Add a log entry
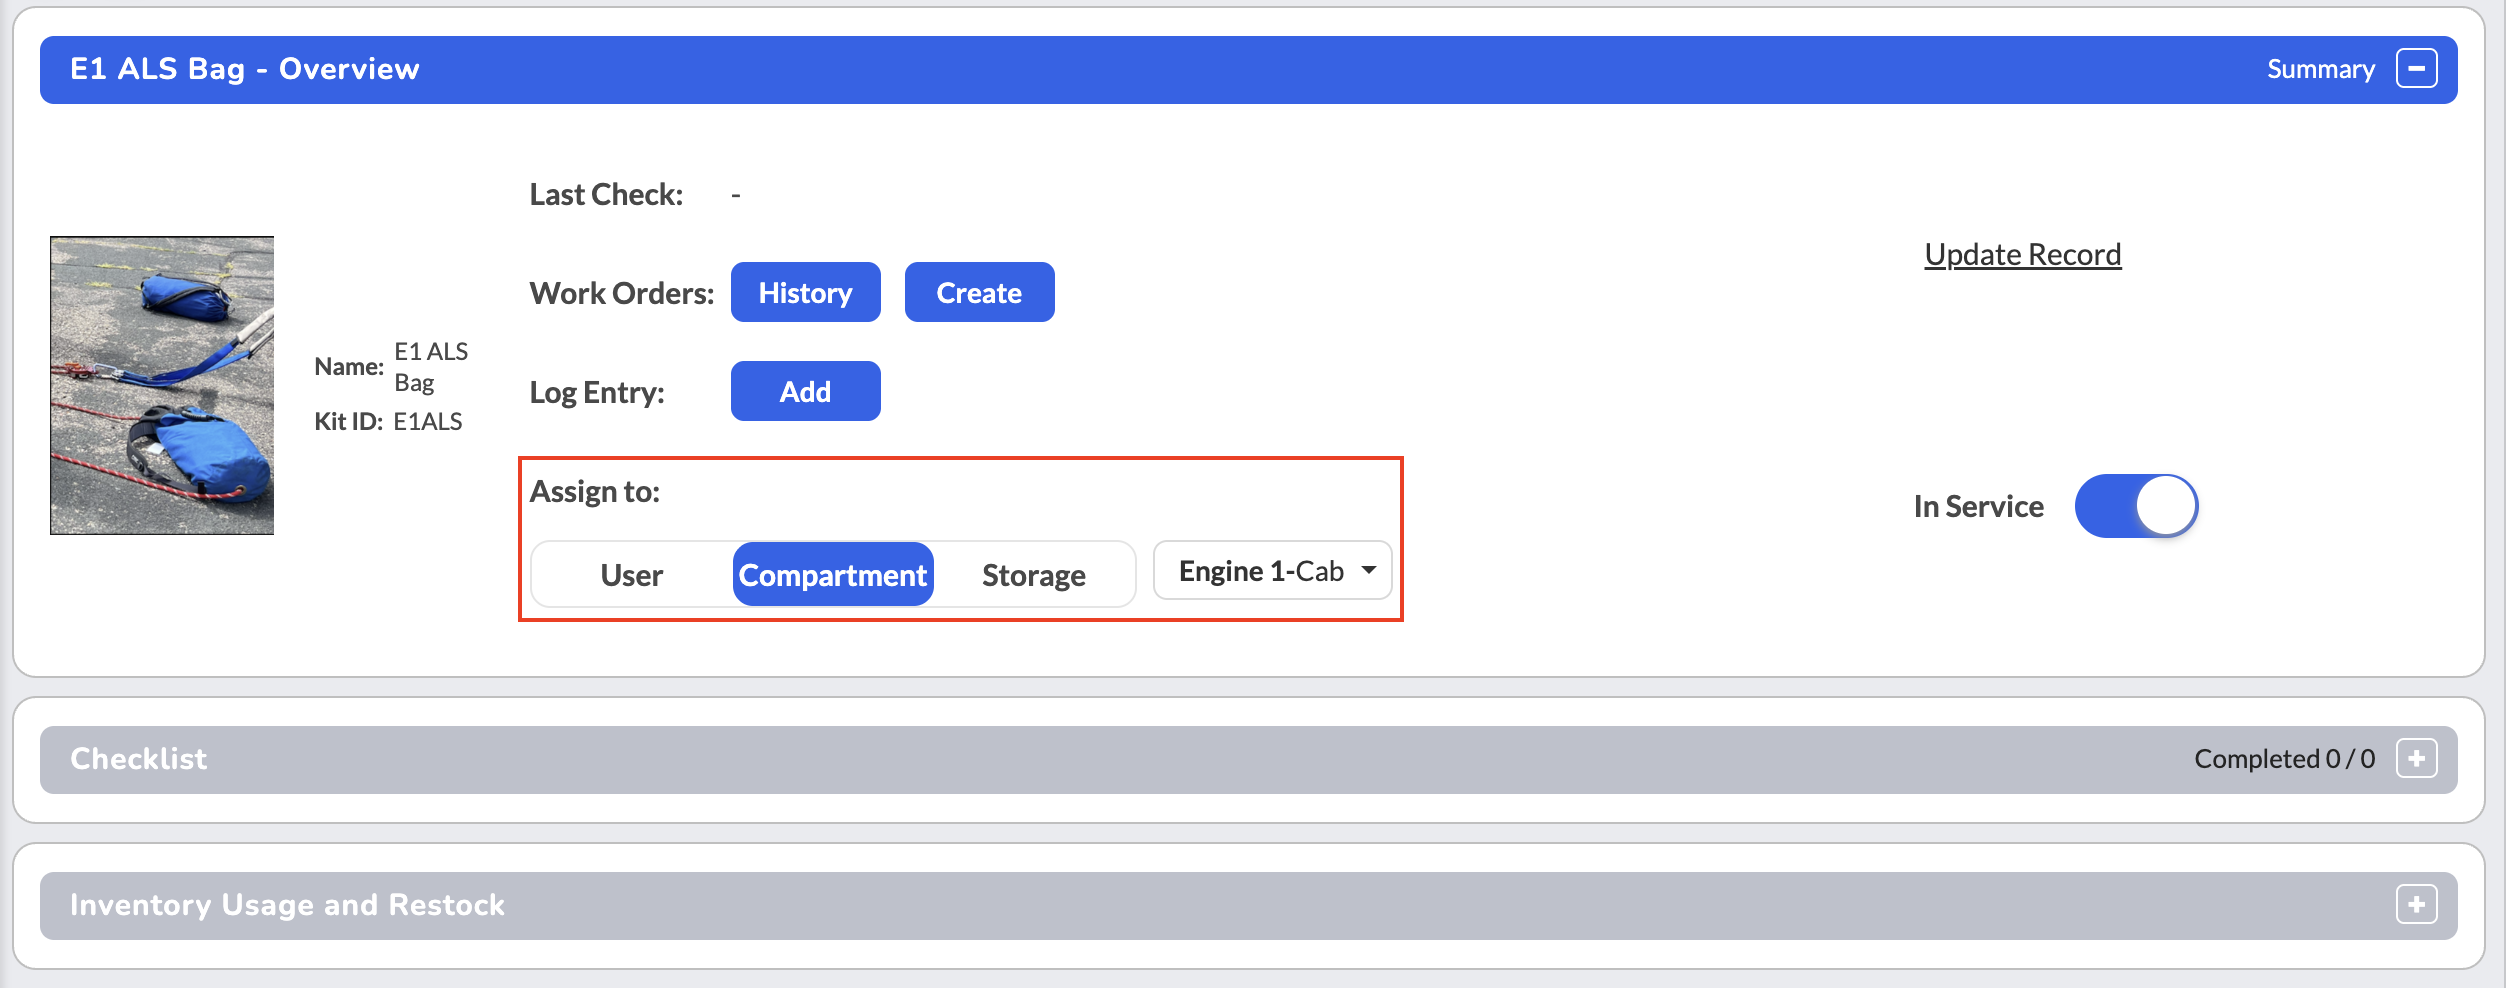2508x988 pixels. pos(806,392)
